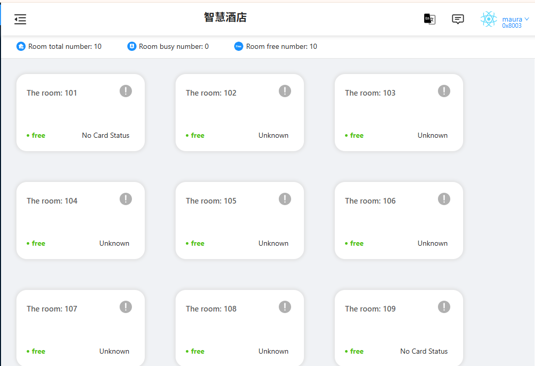Click the free status in room 107
This screenshot has width=535, height=366.
(36, 351)
